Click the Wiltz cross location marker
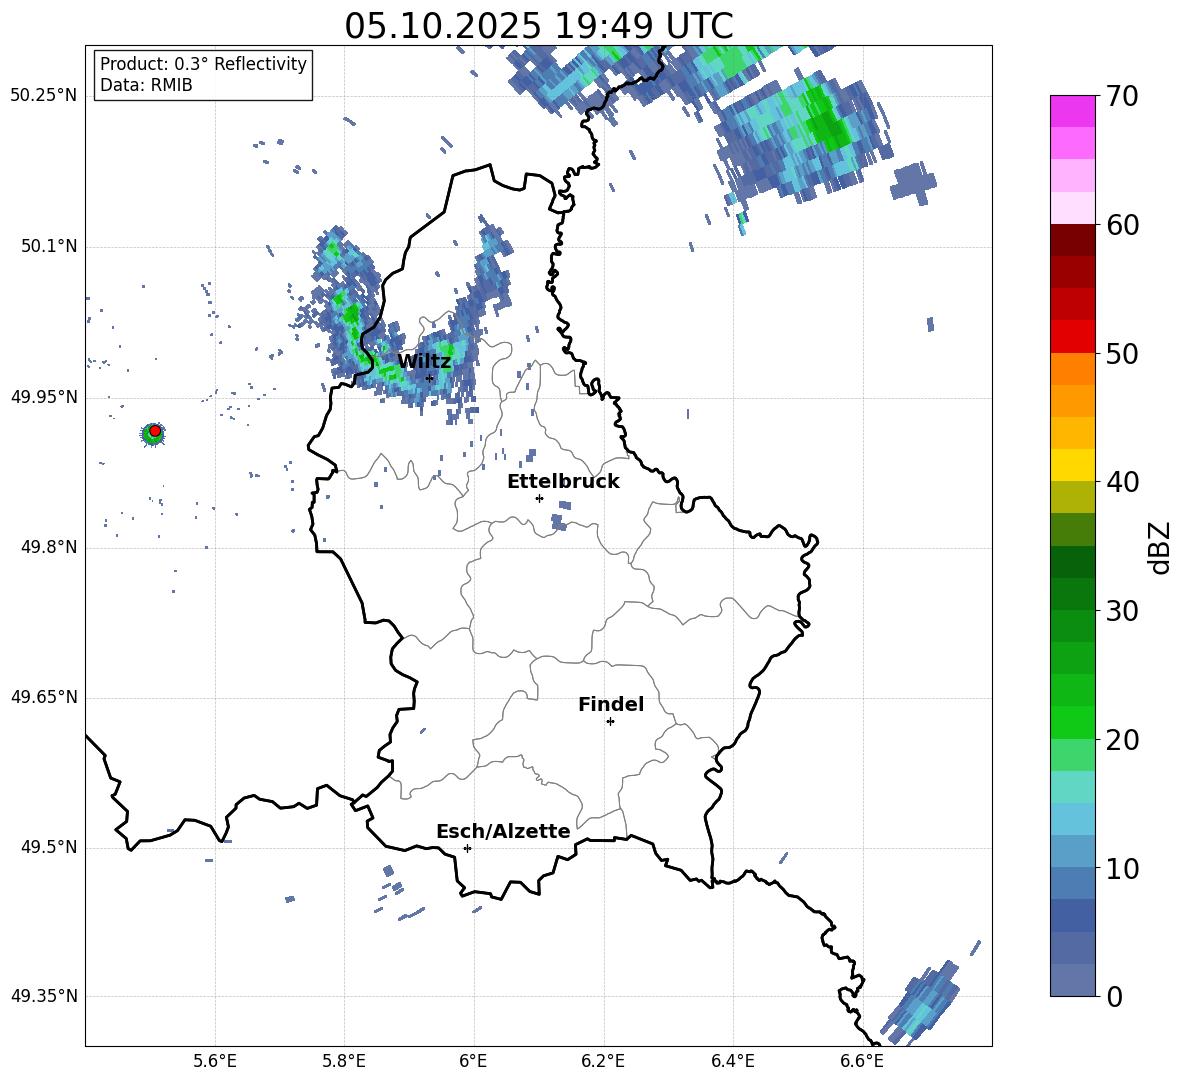 point(430,378)
